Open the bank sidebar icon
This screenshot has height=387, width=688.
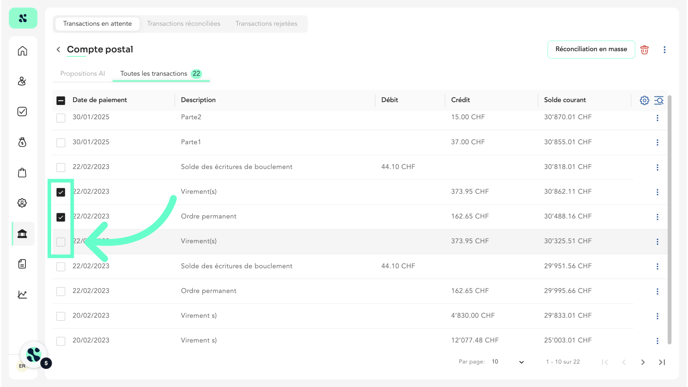coord(22,233)
